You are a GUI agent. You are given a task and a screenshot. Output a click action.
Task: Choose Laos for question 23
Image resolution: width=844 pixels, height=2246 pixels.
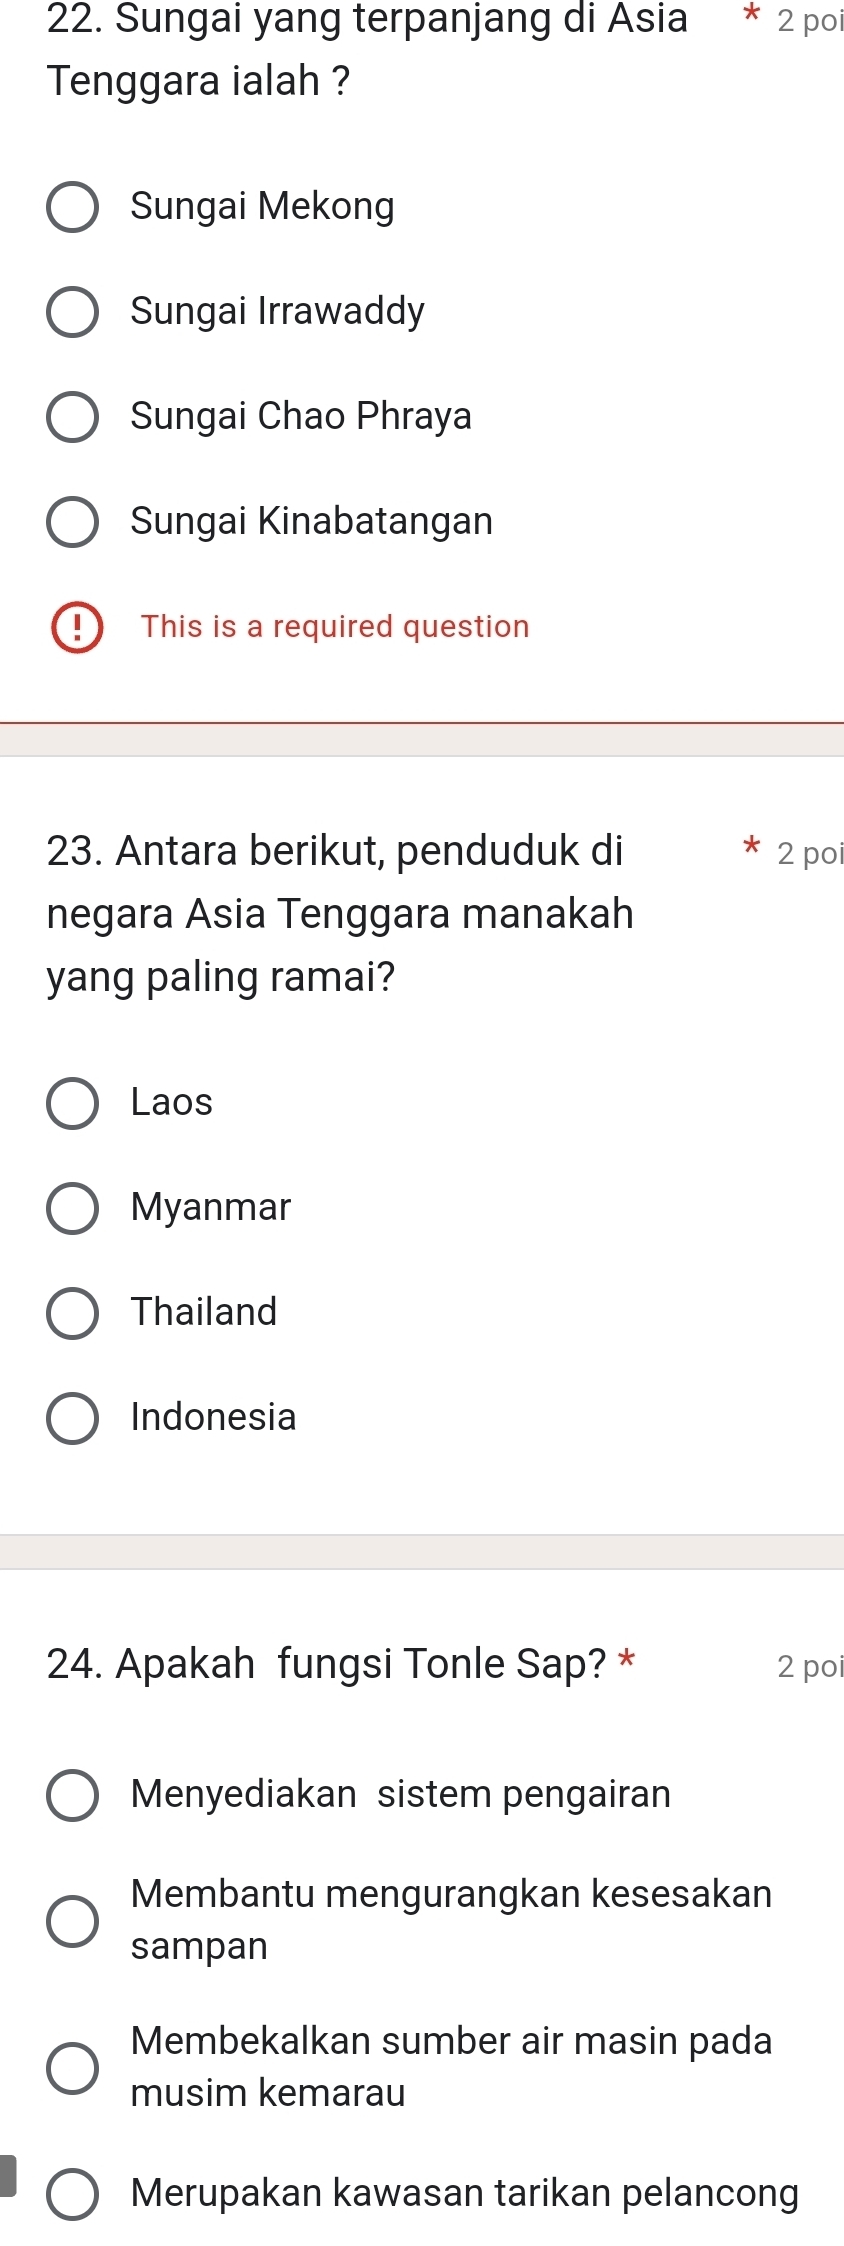click(73, 1103)
